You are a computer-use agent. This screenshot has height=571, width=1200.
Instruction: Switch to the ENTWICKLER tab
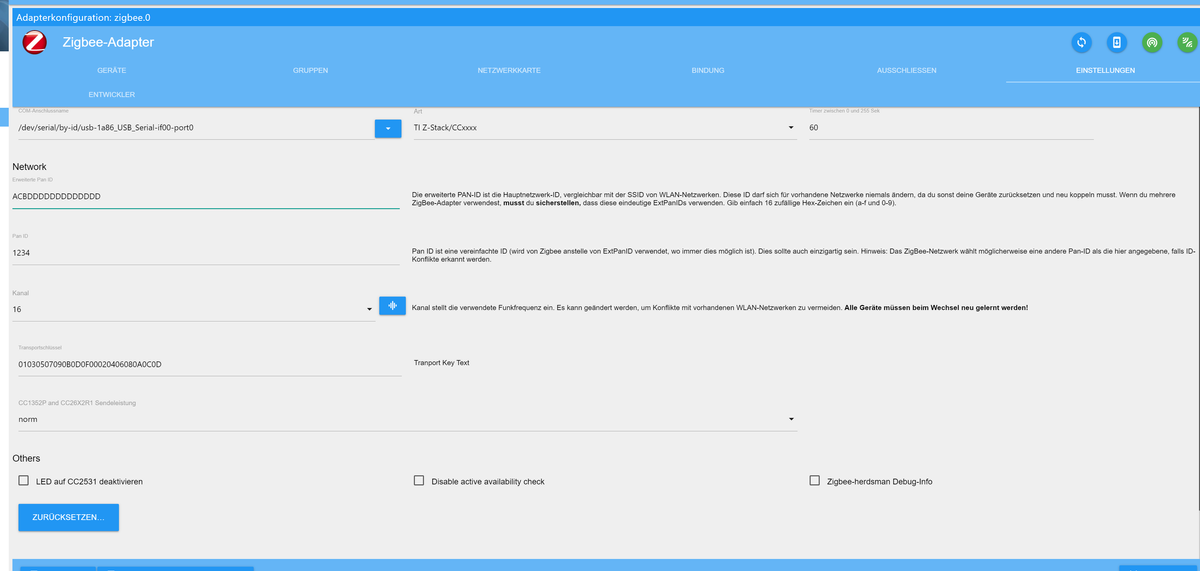[x=111, y=94]
